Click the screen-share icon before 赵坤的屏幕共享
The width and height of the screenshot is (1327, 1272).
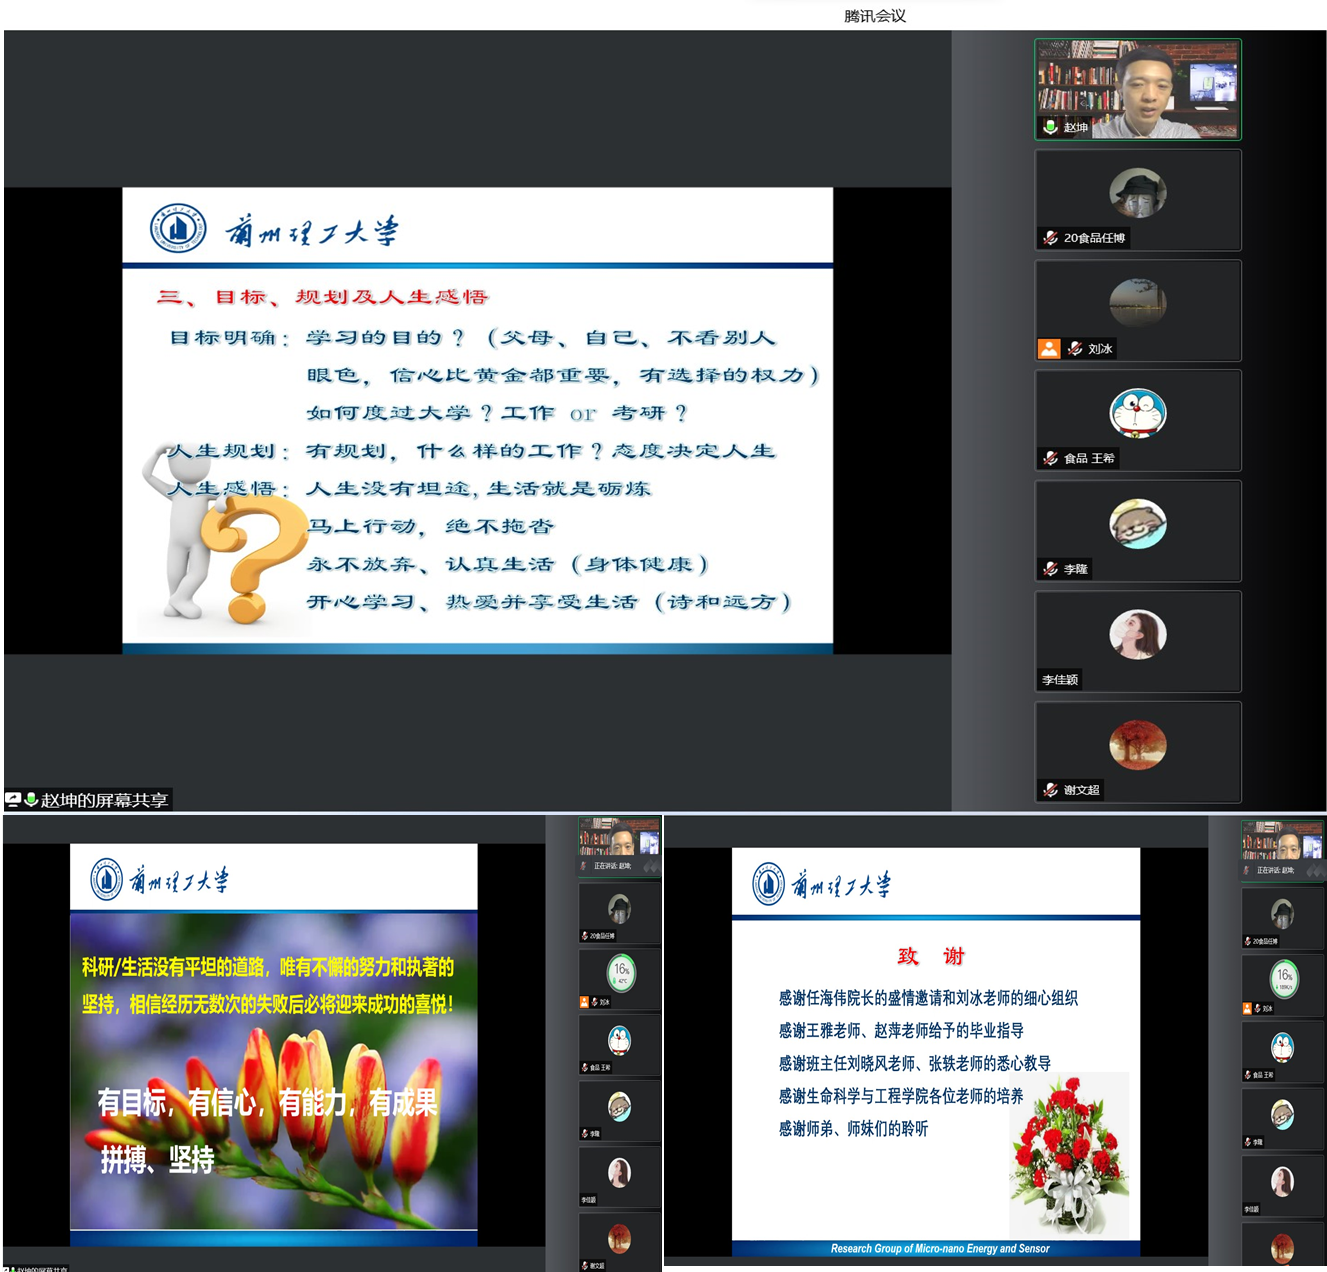13,800
